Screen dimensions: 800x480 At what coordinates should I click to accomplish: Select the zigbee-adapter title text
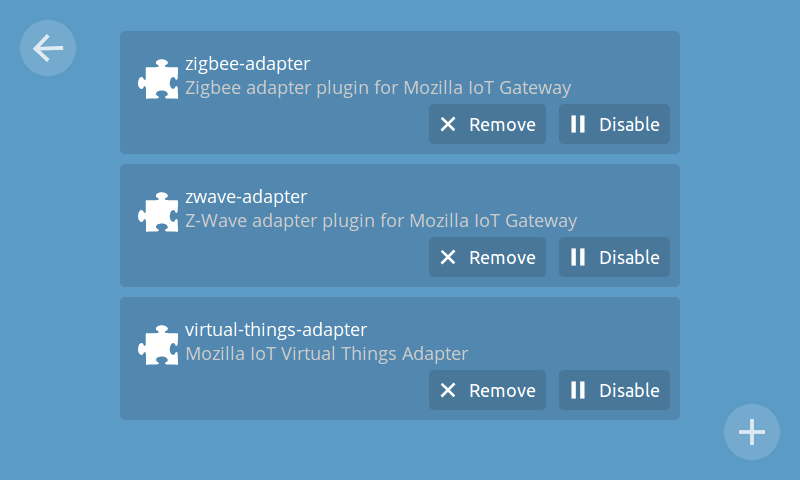coord(247,64)
